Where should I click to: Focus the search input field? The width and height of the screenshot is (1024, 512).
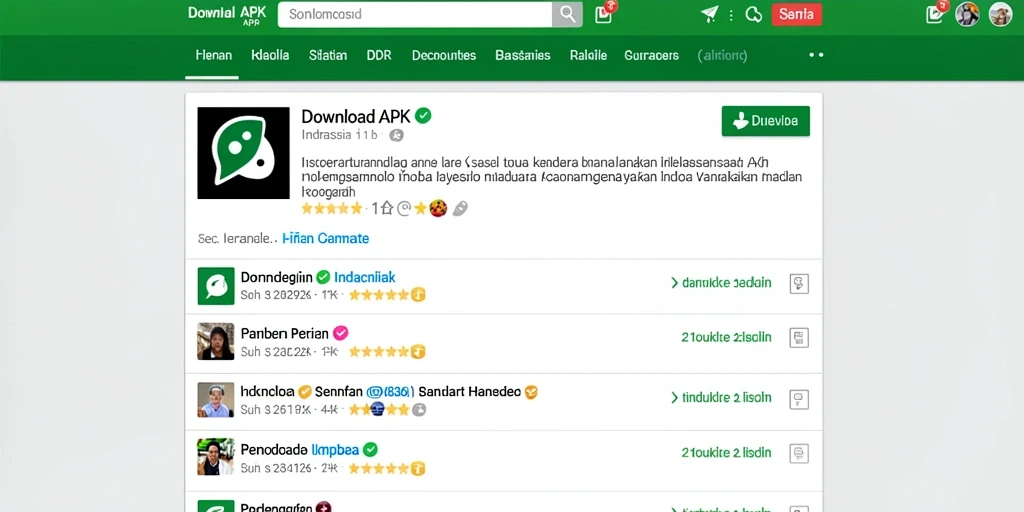tap(415, 14)
